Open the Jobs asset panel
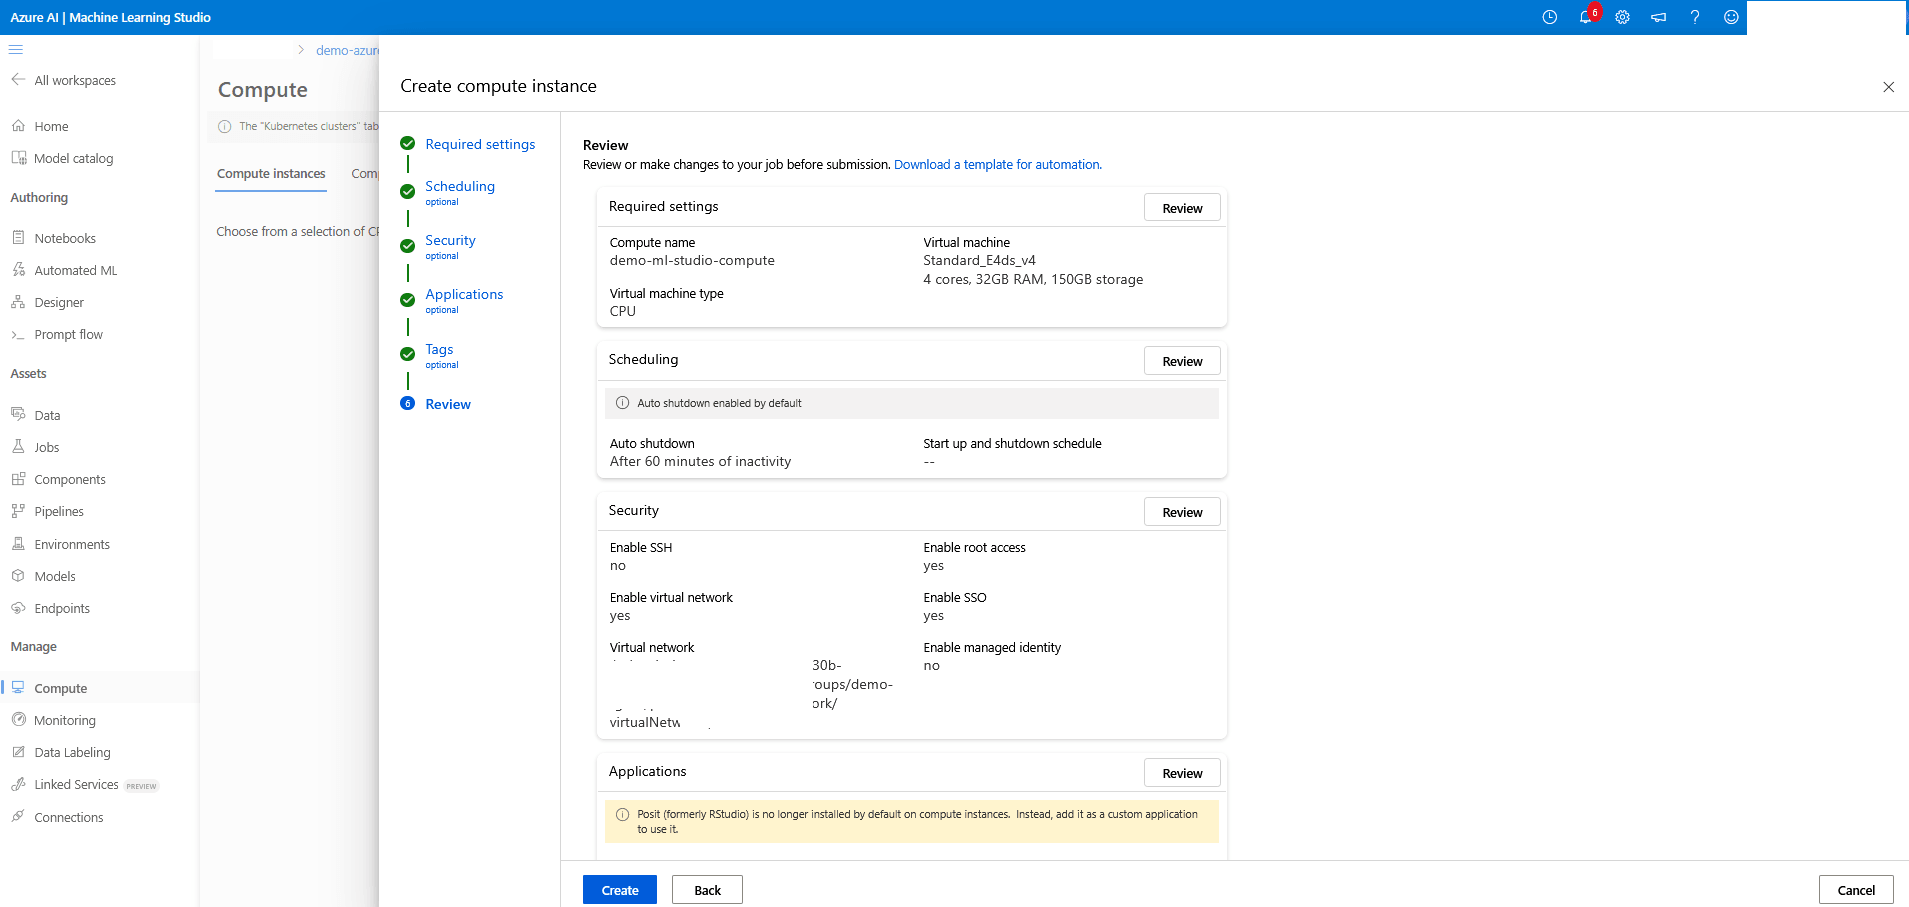The image size is (1909, 907). click(x=46, y=447)
